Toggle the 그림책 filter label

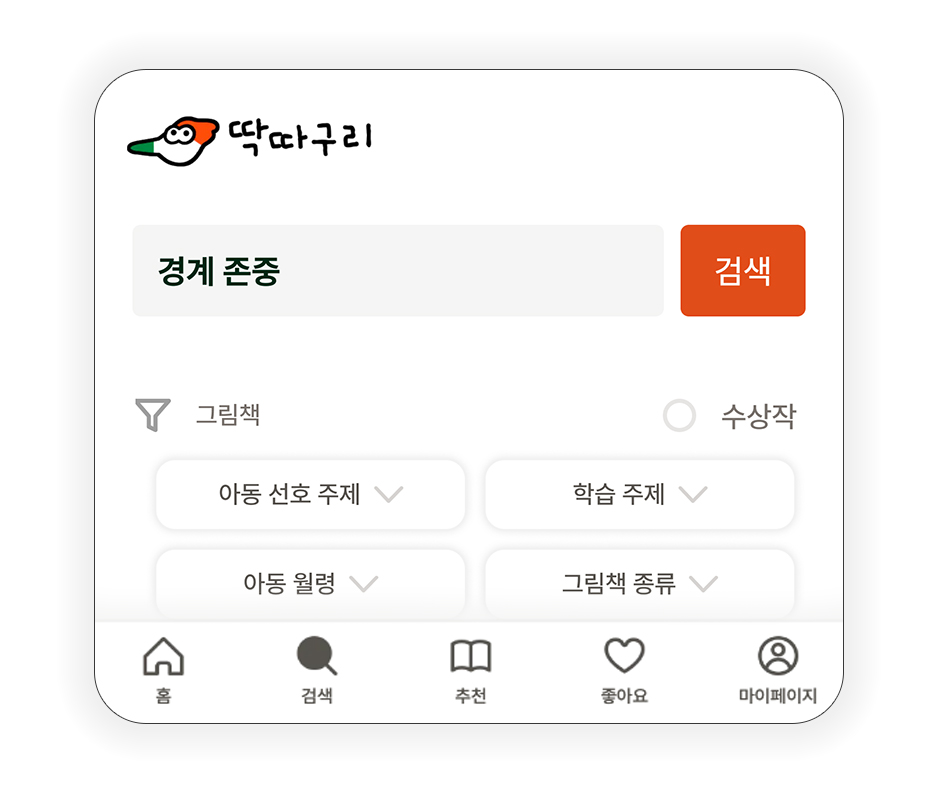click(228, 414)
